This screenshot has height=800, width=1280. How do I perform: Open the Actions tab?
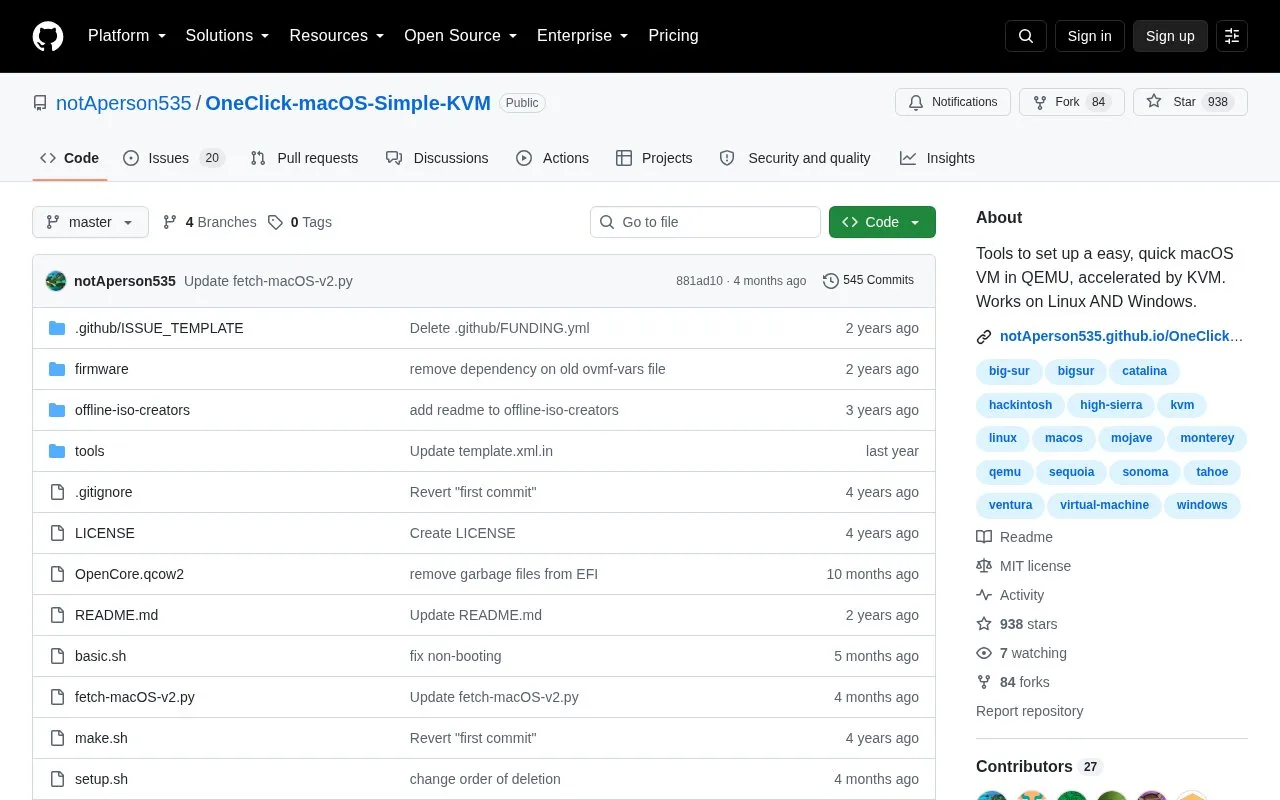[x=552, y=158]
